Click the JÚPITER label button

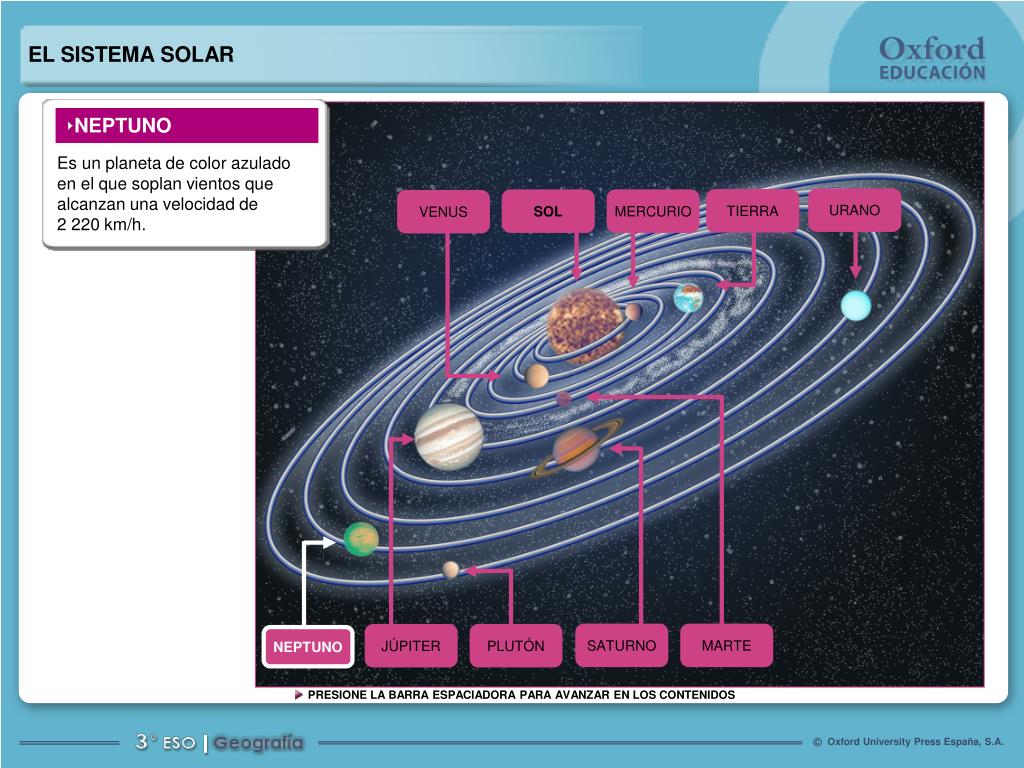(411, 646)
